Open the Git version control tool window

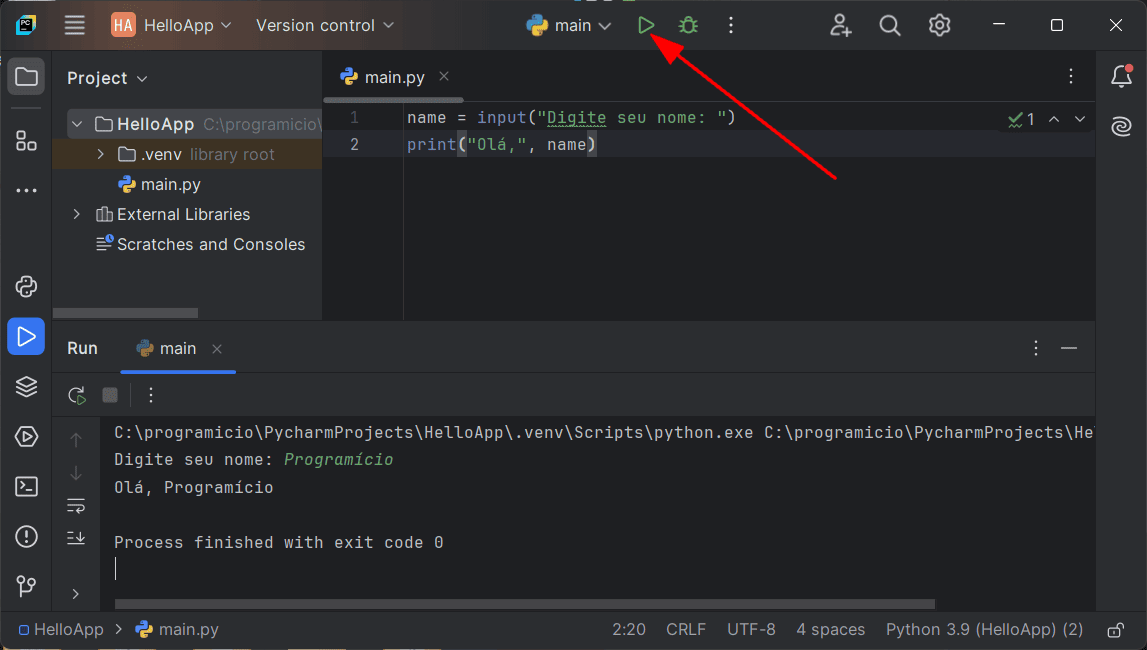[x=26, y=586]
